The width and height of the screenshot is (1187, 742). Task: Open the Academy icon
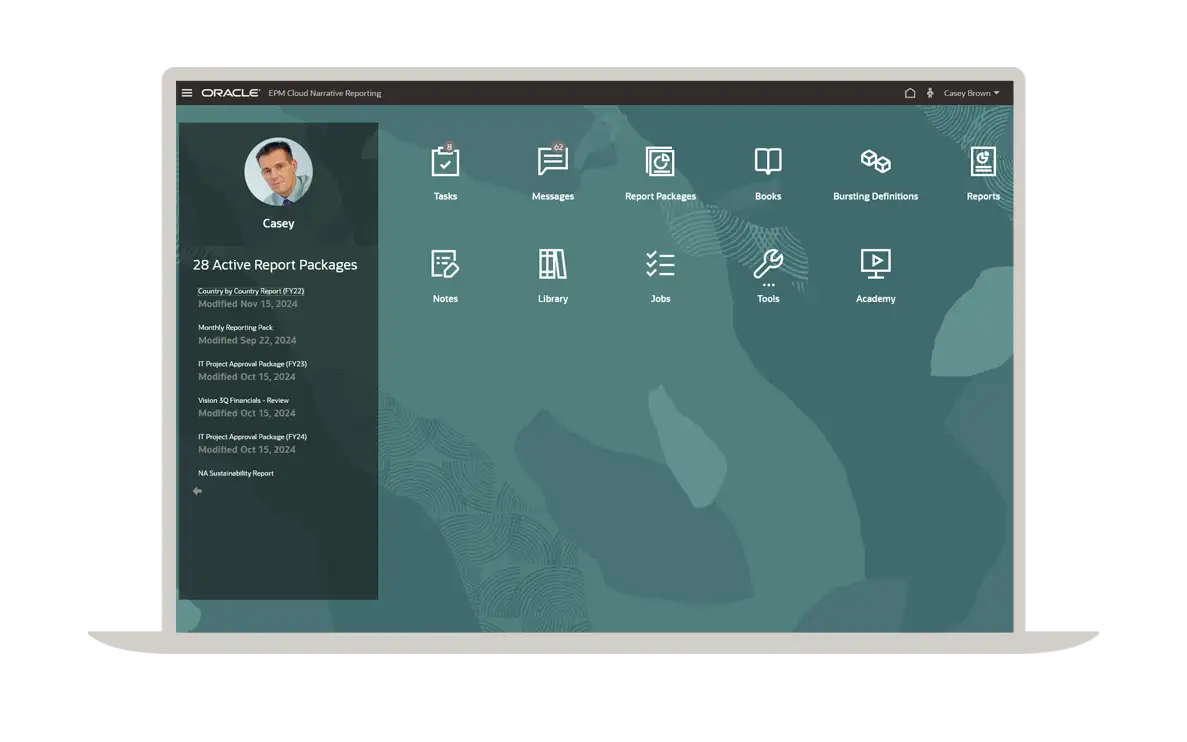pyautogui.click(x=875, y=265)
